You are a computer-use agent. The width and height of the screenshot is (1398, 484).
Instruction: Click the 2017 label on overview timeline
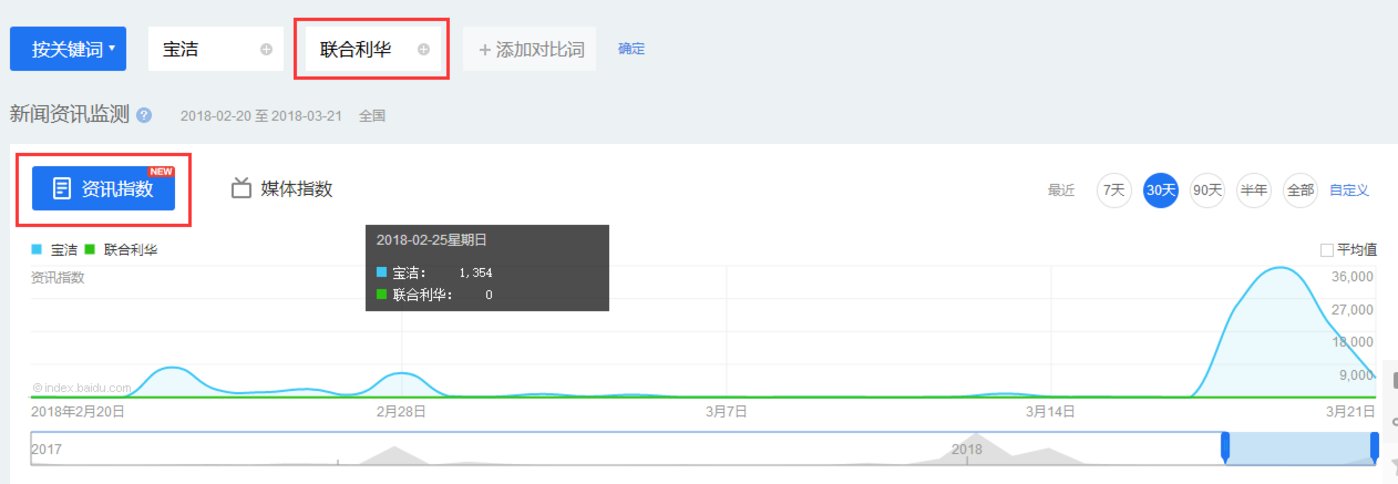coord(46,450)
